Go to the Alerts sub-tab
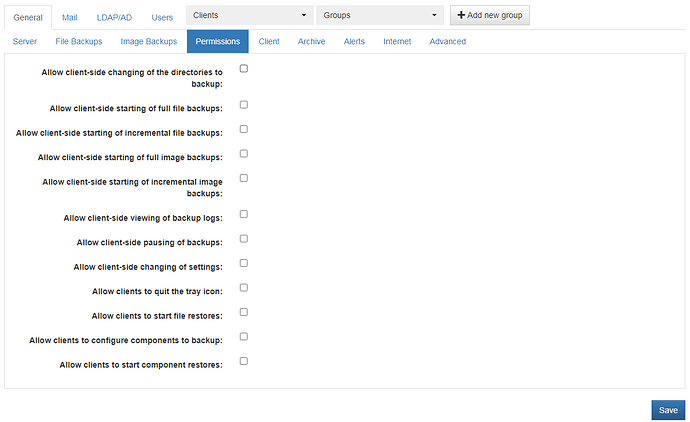The height and width of the screenshot is (422, 690). click(x=354, y=41)
